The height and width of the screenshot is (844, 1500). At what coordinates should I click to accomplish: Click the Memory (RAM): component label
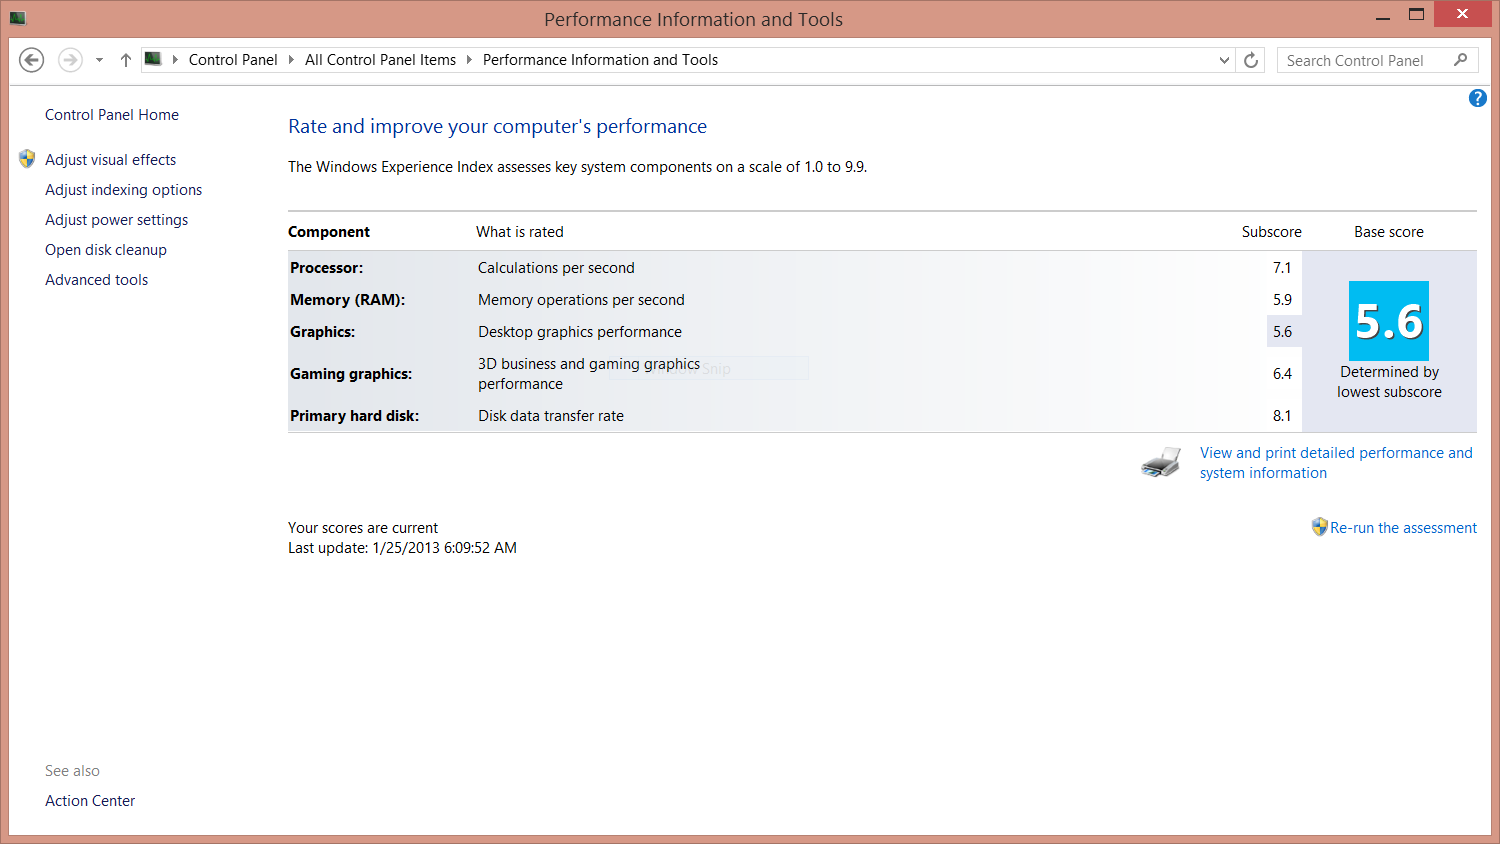pos(347,300)
